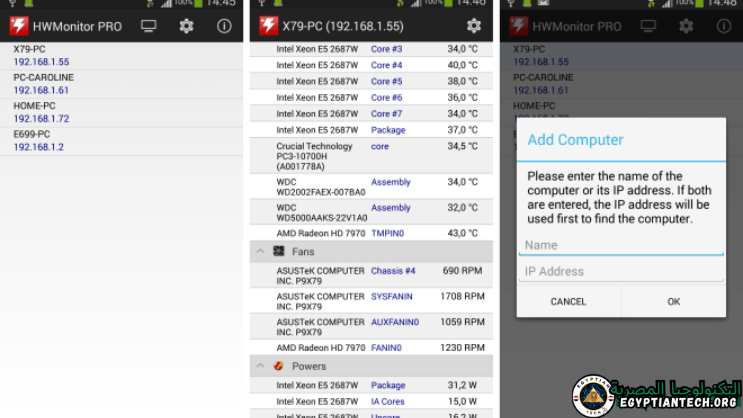The image size is (743, 418).
Task: Tap the info icon in the left header
Action: (224, 26)
